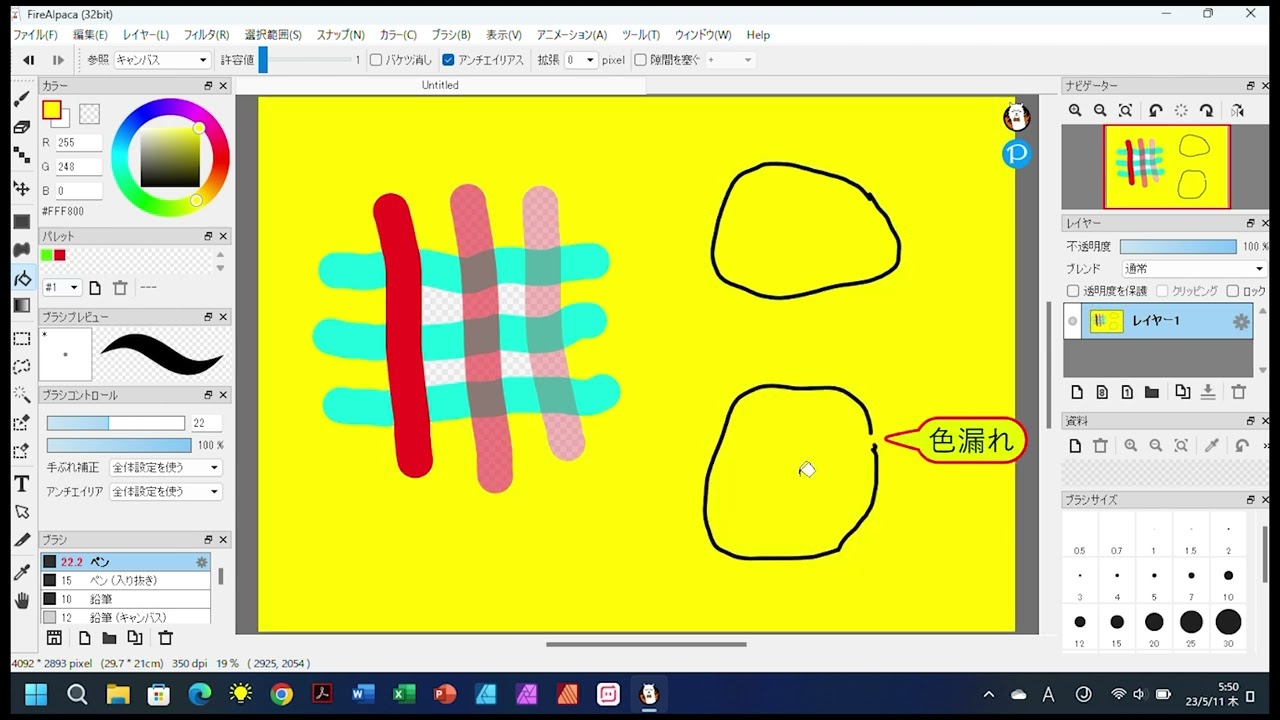The width and height of the screenshot is (1280, 720).
Task: Open アニメーション(A) menu
Action: coord(571,35)
